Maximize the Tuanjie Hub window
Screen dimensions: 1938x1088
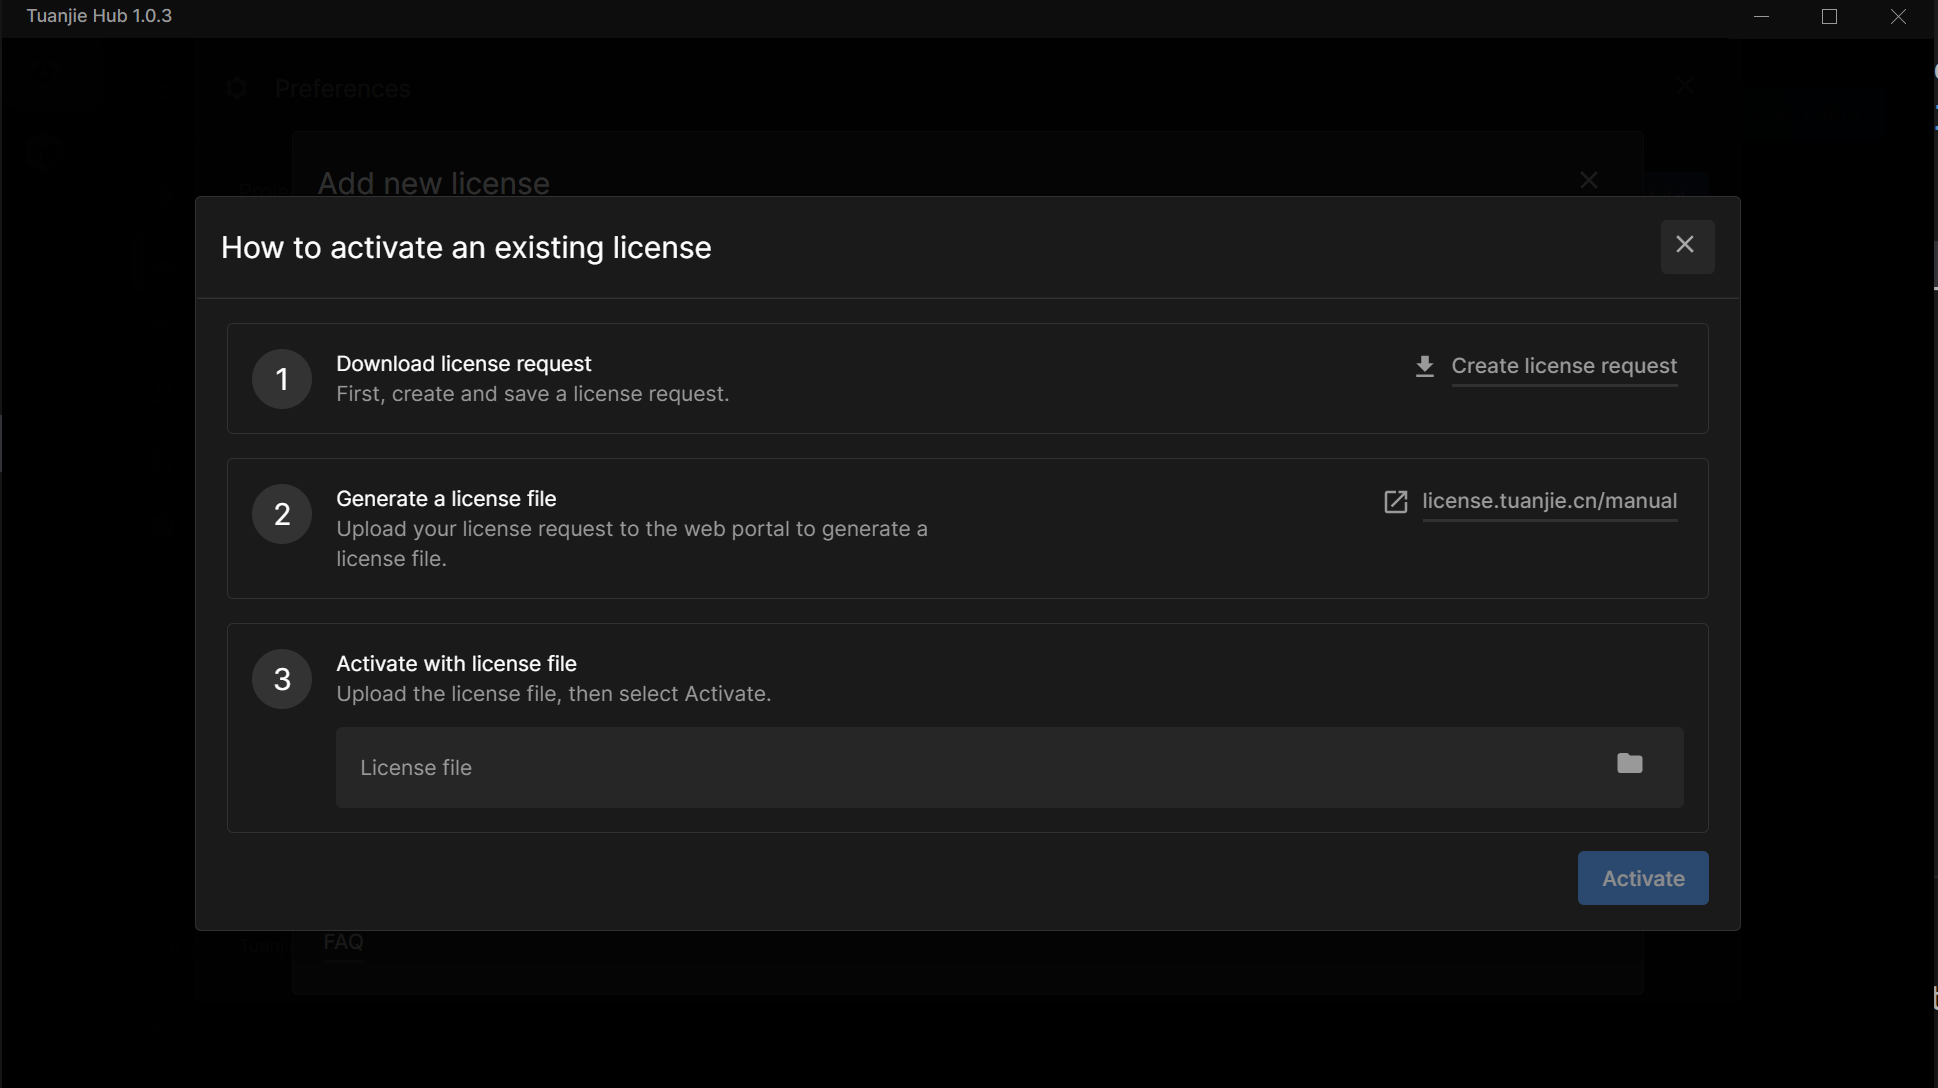click(x=1831, y=16)
